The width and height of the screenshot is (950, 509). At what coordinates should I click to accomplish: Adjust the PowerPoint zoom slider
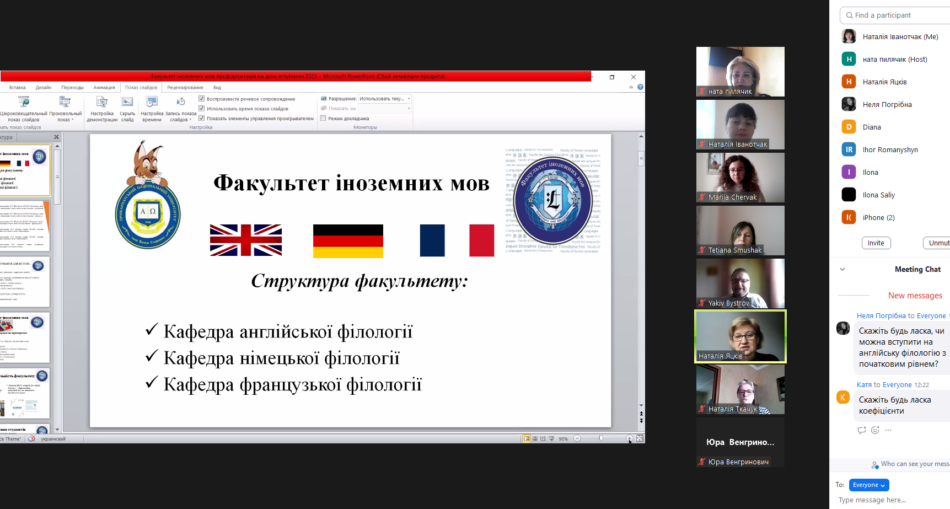600,438
